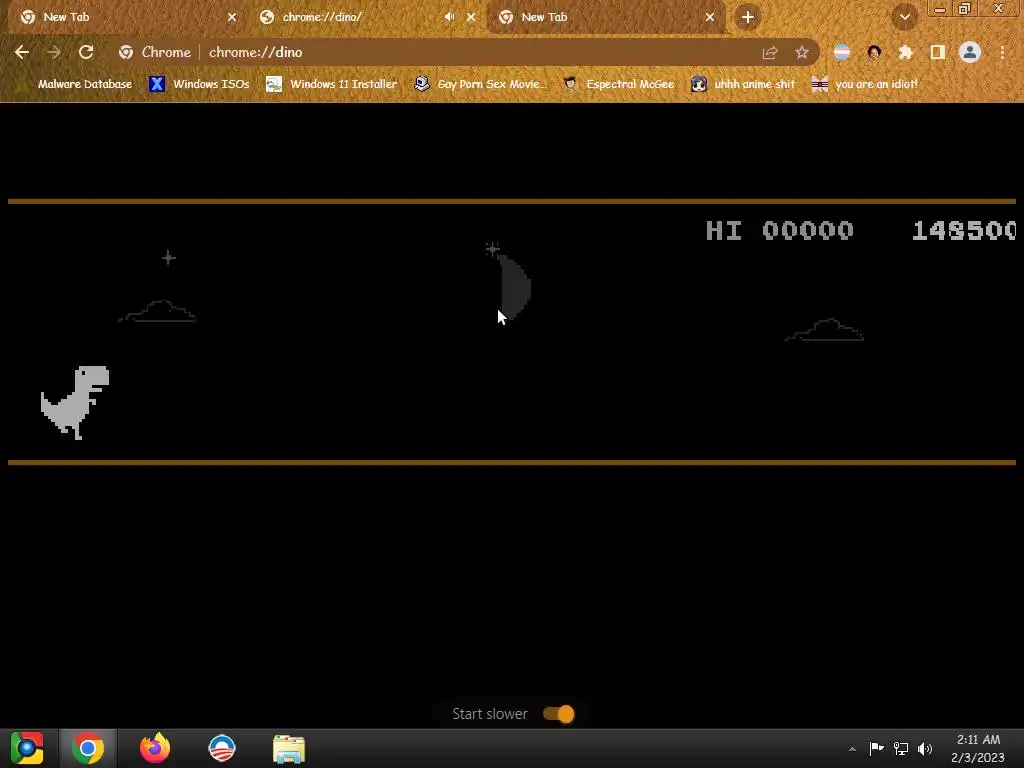The width and height of the screenshot is (1024, 768).
Task: Open the Obama logo taskbar app
Action: click(222, 748)
